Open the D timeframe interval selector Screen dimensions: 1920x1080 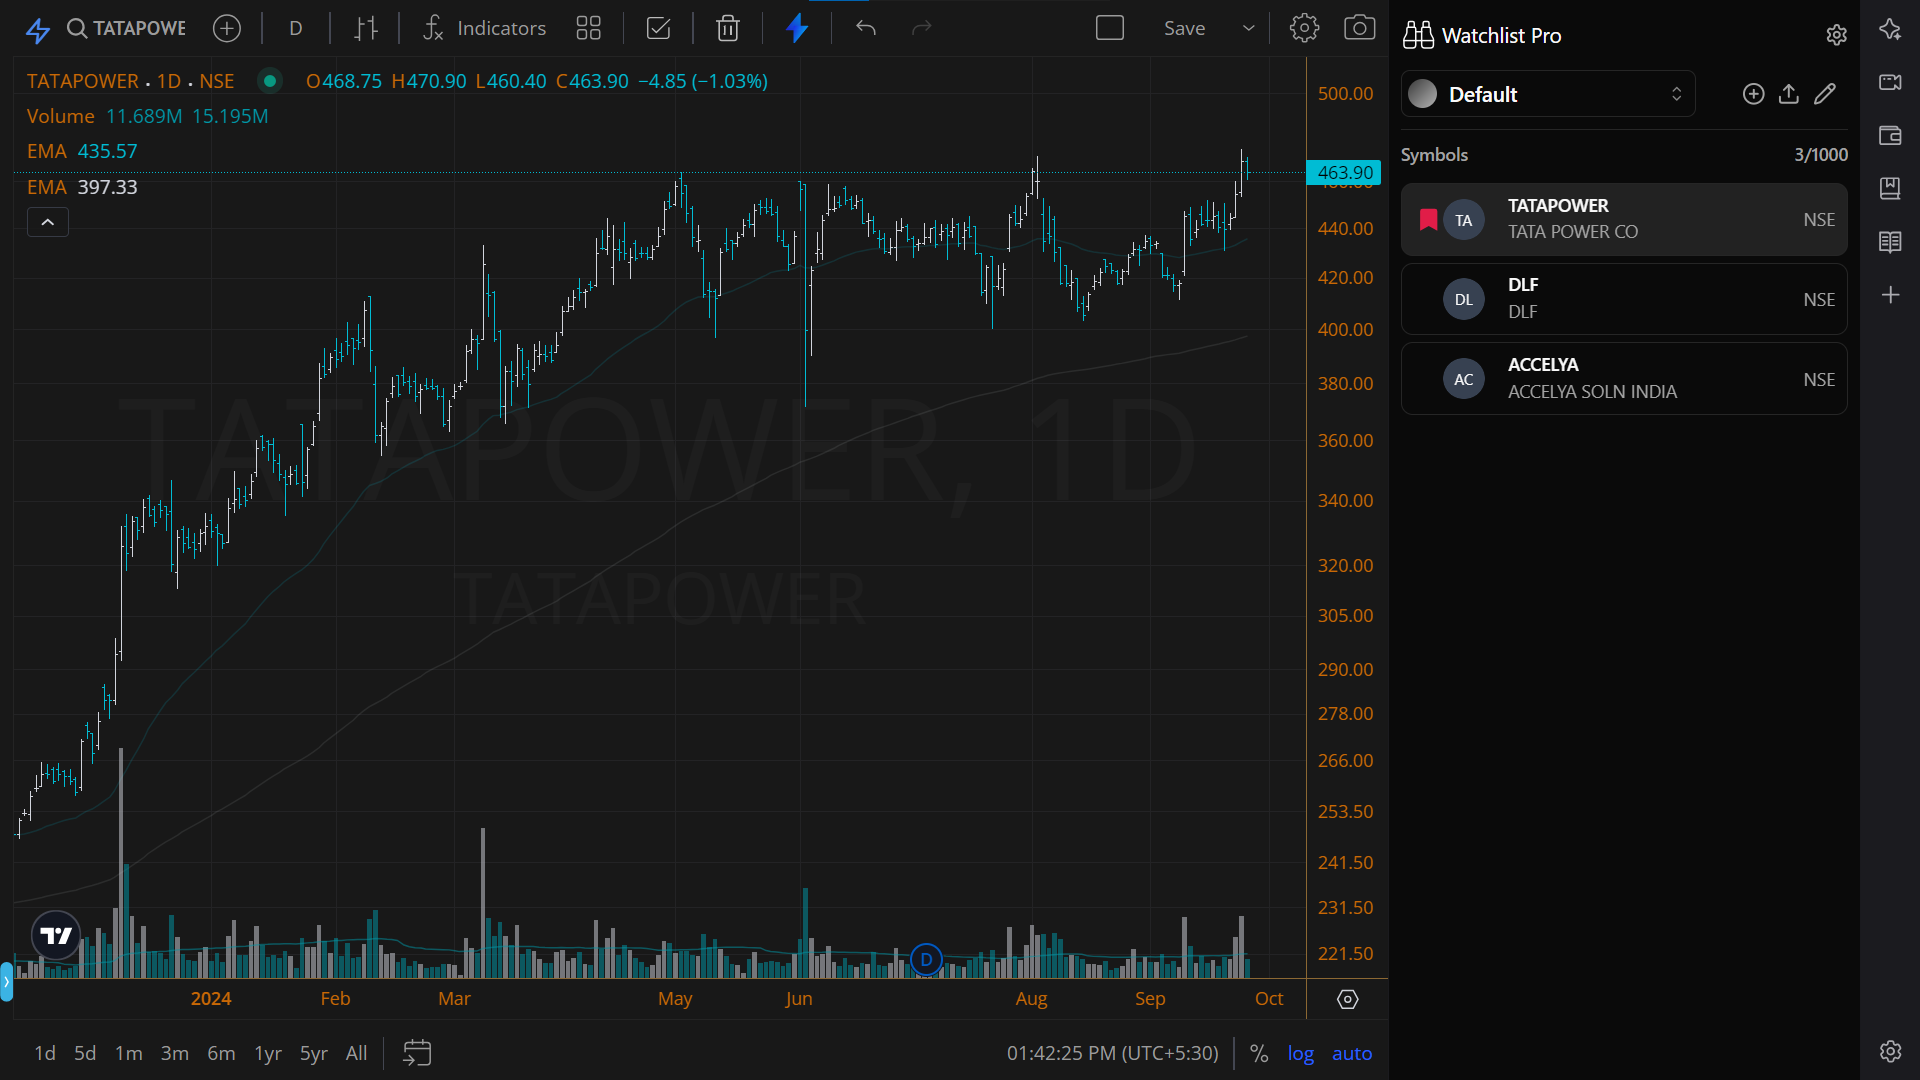(296, 28)
